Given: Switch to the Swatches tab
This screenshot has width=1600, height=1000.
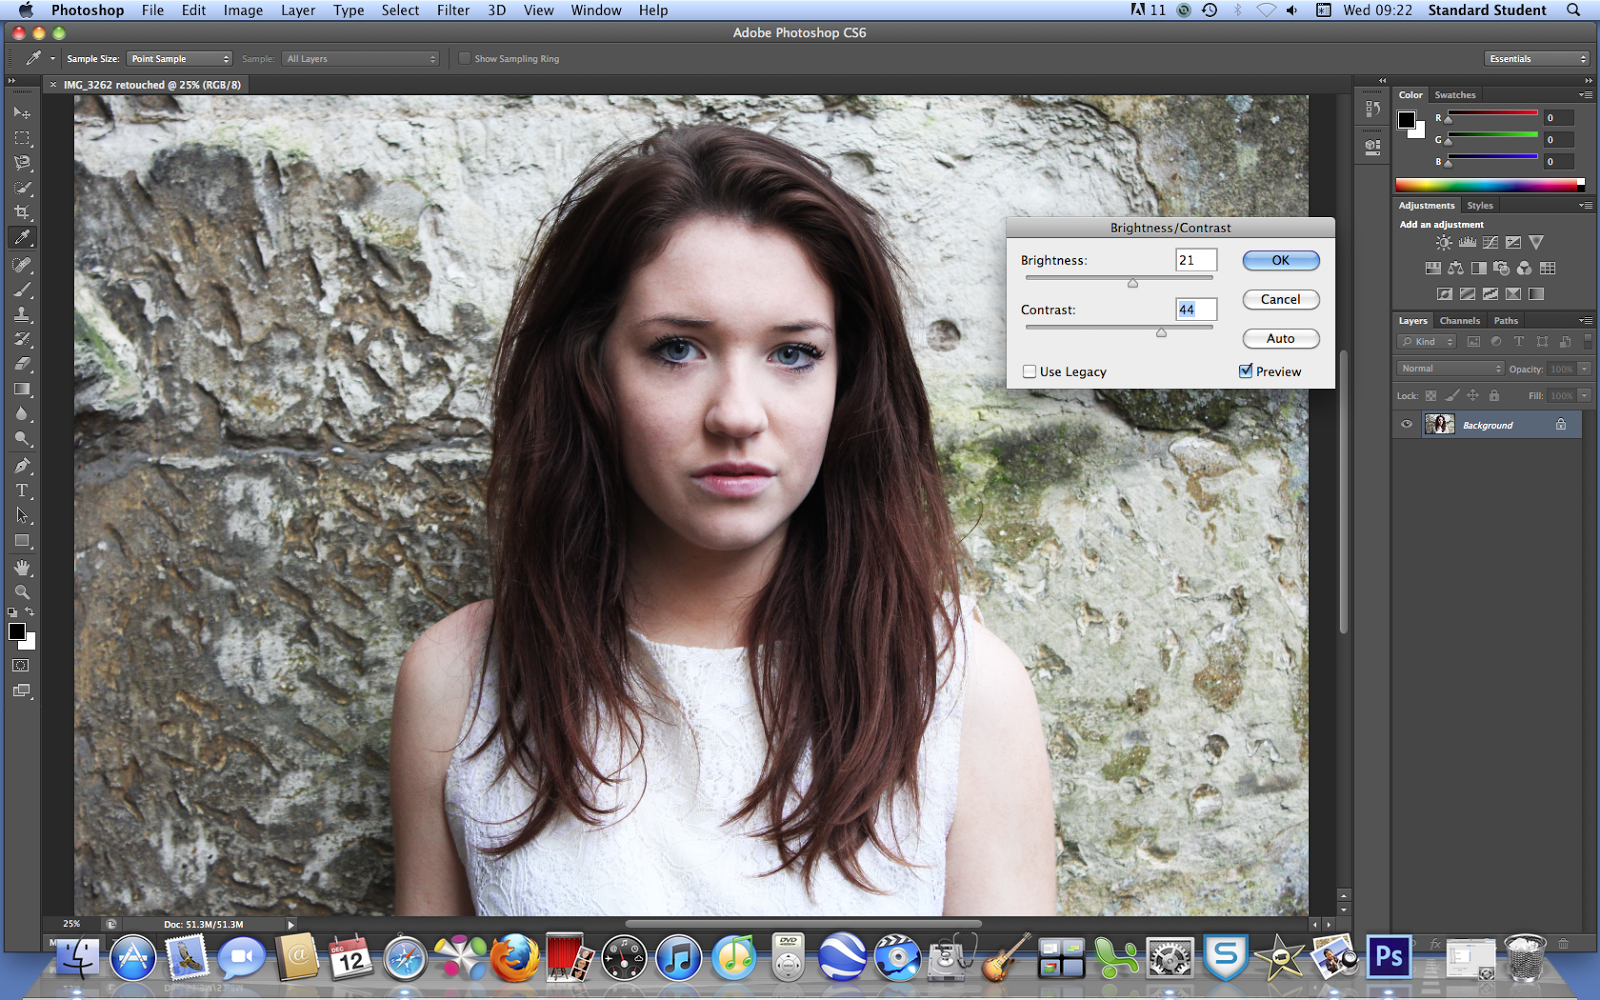Looking at the screenshot, I should point(1455,95).
